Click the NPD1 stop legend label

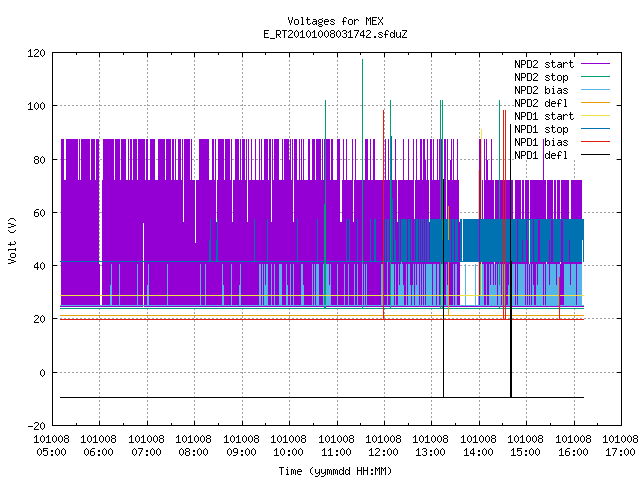coord(541,129)
